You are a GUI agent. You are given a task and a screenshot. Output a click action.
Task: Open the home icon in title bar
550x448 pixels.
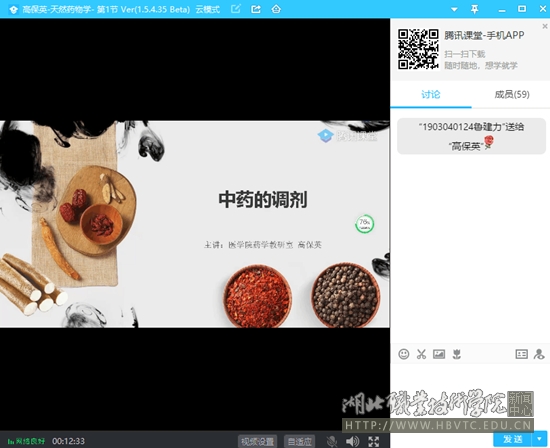(x=276, y=9)
